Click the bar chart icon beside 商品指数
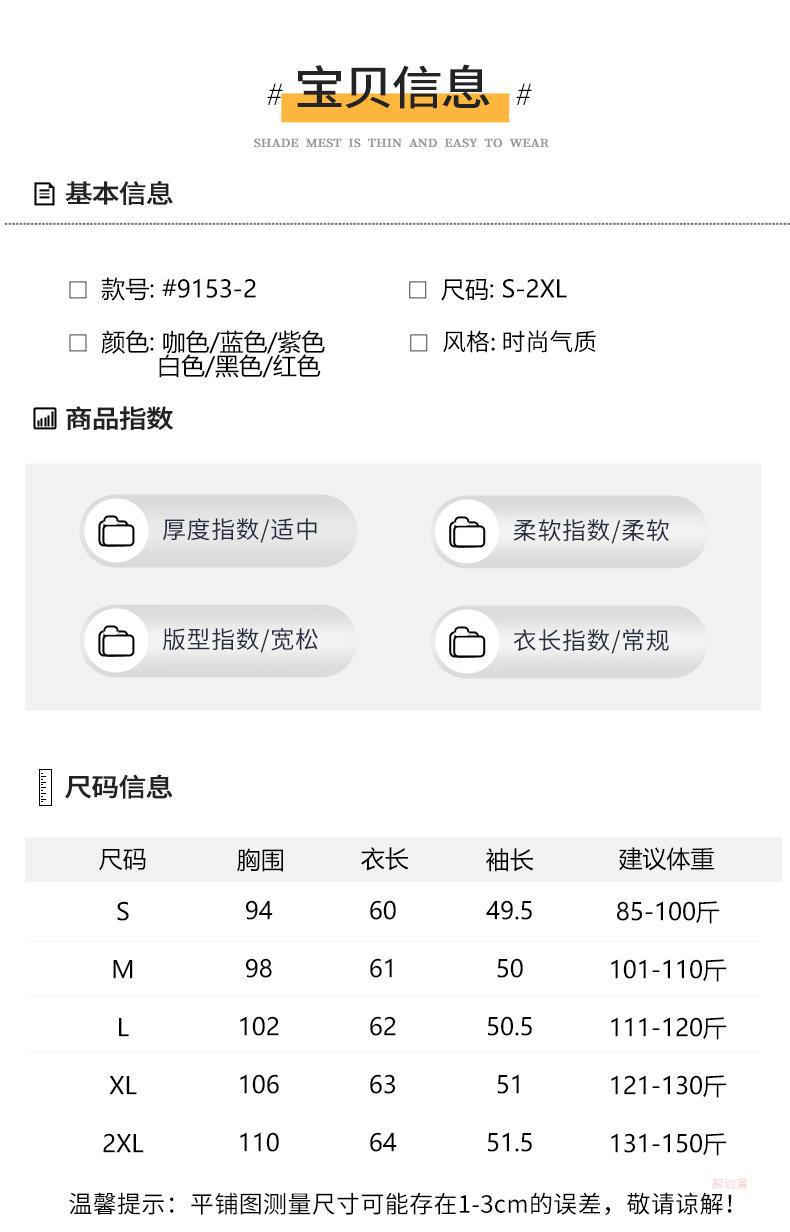 pos(44,419)
